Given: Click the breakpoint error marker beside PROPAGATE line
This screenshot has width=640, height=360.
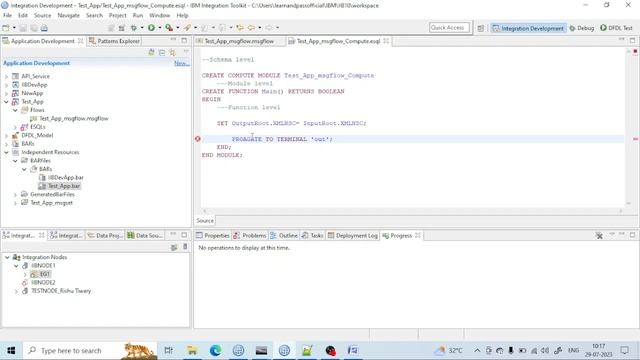Looking at the screenshot, I should point(198,139).
